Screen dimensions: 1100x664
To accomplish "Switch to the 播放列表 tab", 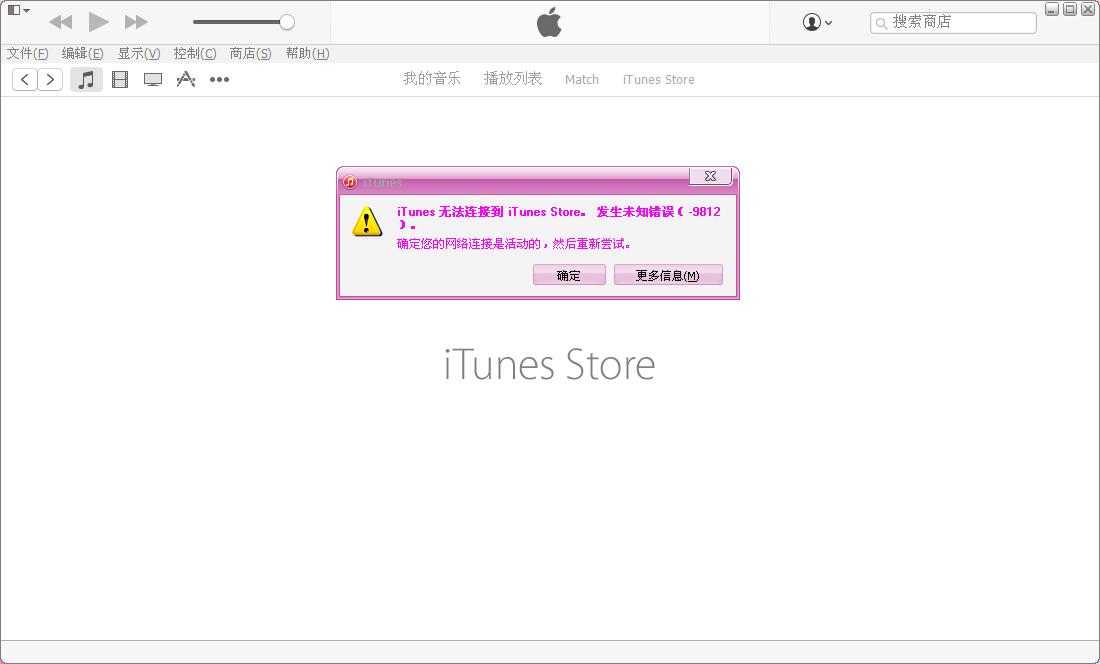I will click(513, 79).
